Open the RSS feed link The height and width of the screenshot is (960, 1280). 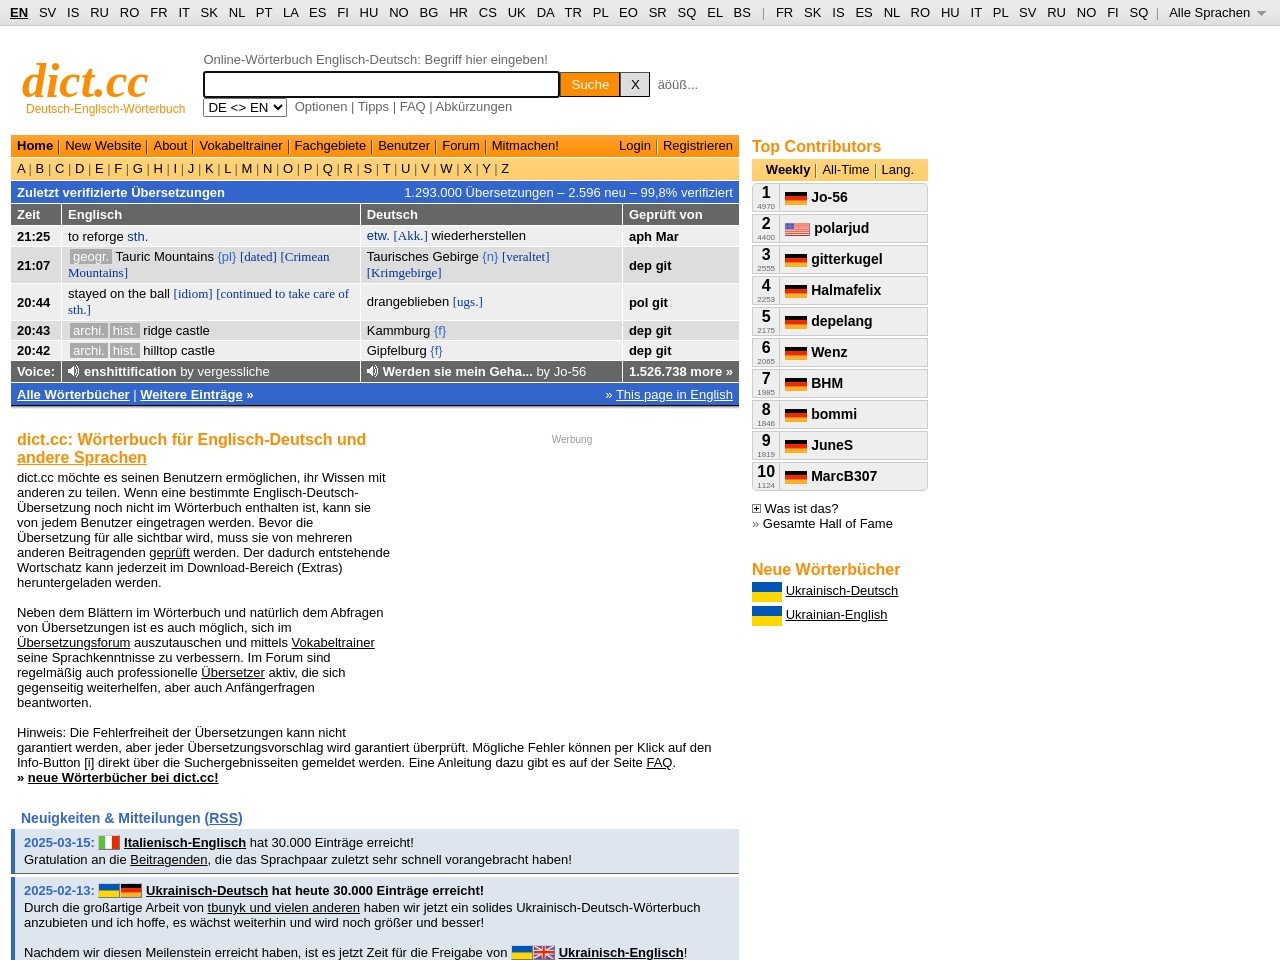[224, 818]
